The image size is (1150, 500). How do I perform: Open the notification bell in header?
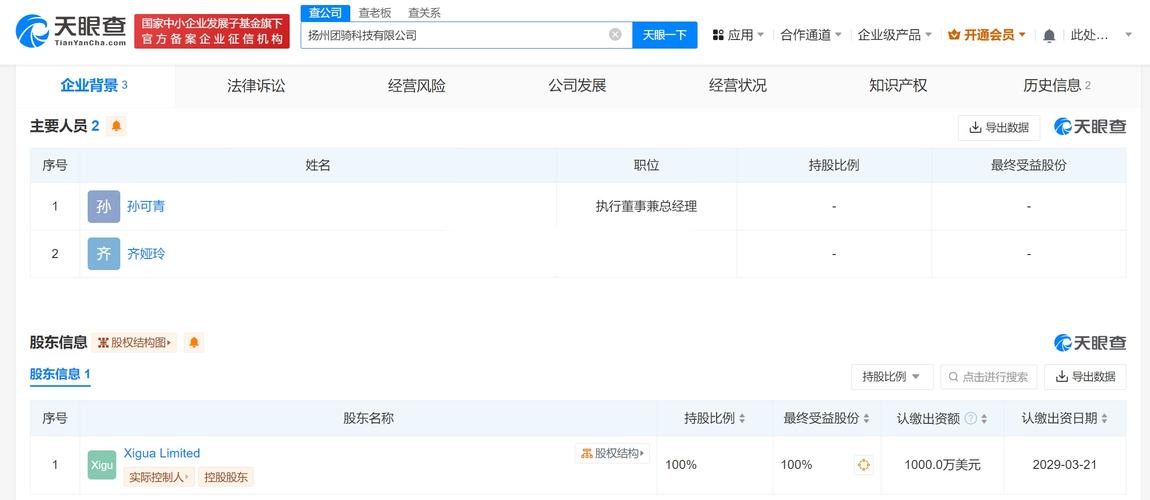(1050, 34)
